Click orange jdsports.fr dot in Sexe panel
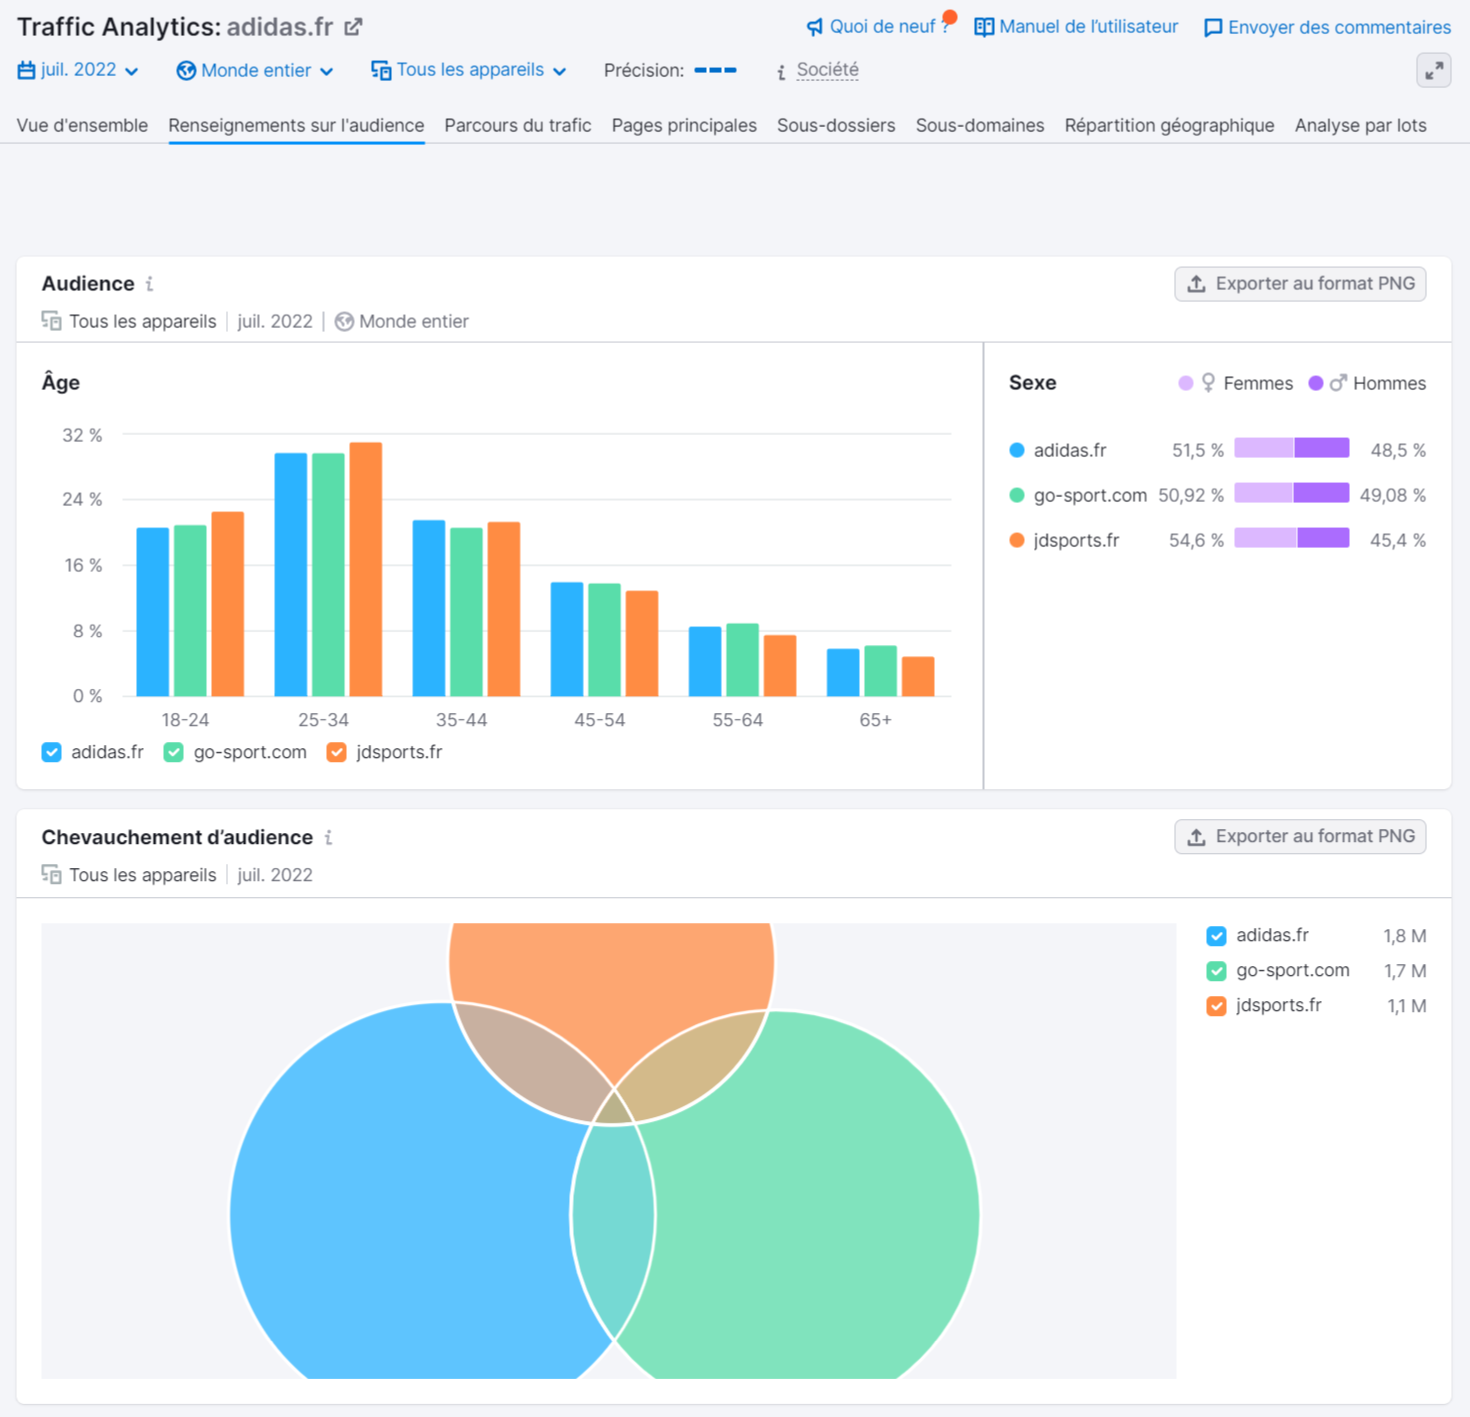Screen dimensions: 1470x1417 1017,540
